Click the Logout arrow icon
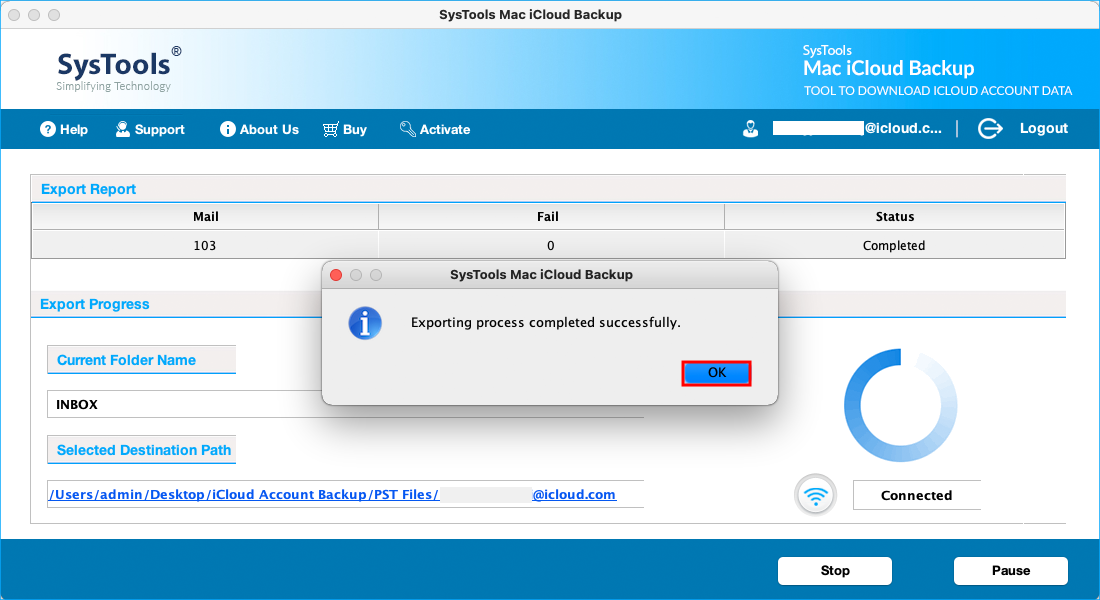Image resolution: width=1100 pixels, height=600 pixels. coord(990,129)
